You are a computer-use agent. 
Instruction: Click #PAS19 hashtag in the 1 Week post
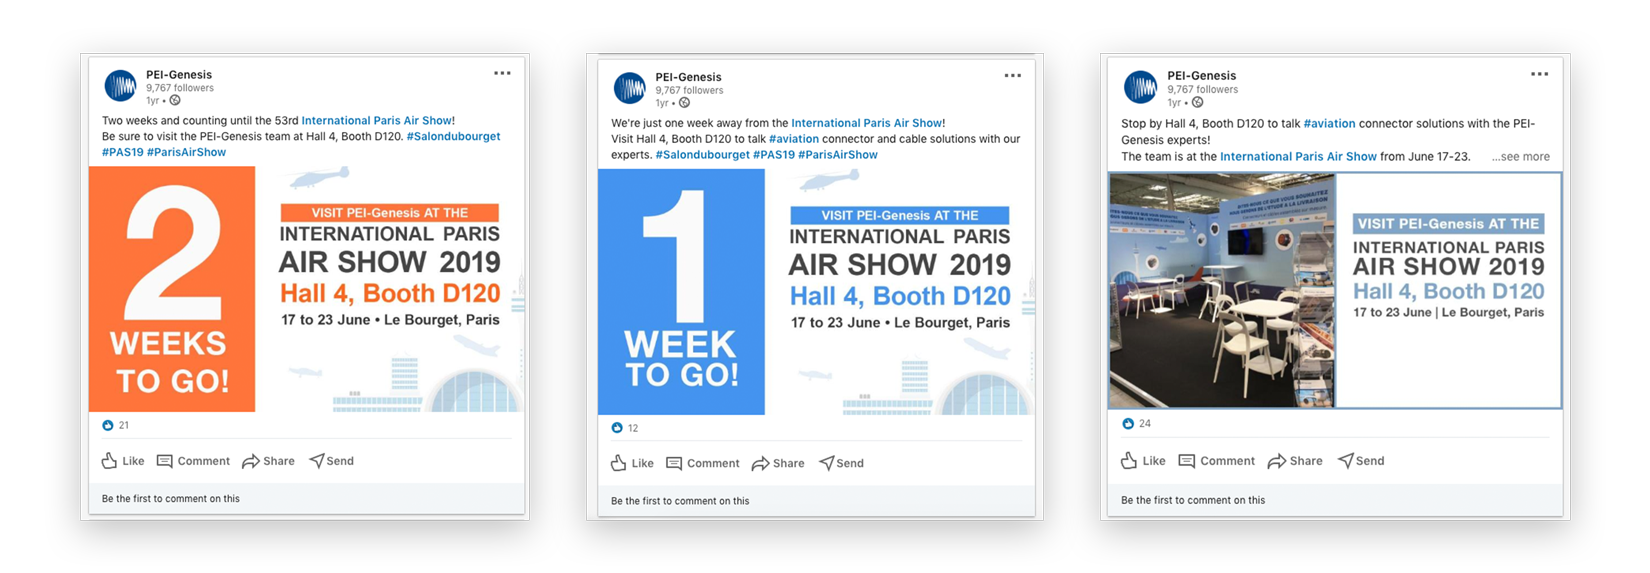pyautogui.click(x=773, y=155)
